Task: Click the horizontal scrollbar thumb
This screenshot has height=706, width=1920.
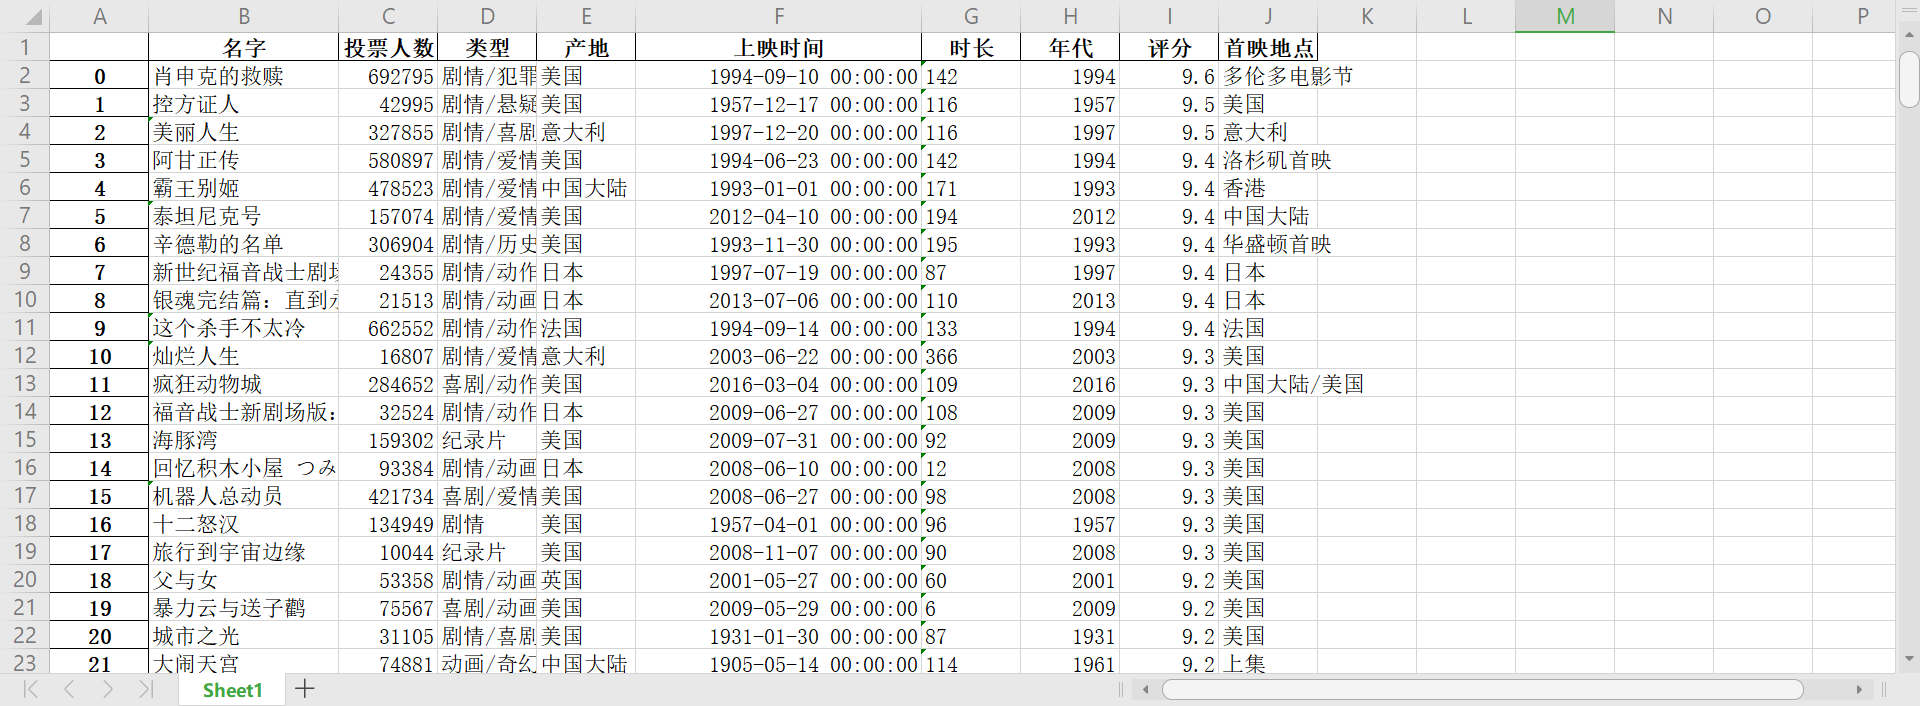Action: coord(1483,689)
